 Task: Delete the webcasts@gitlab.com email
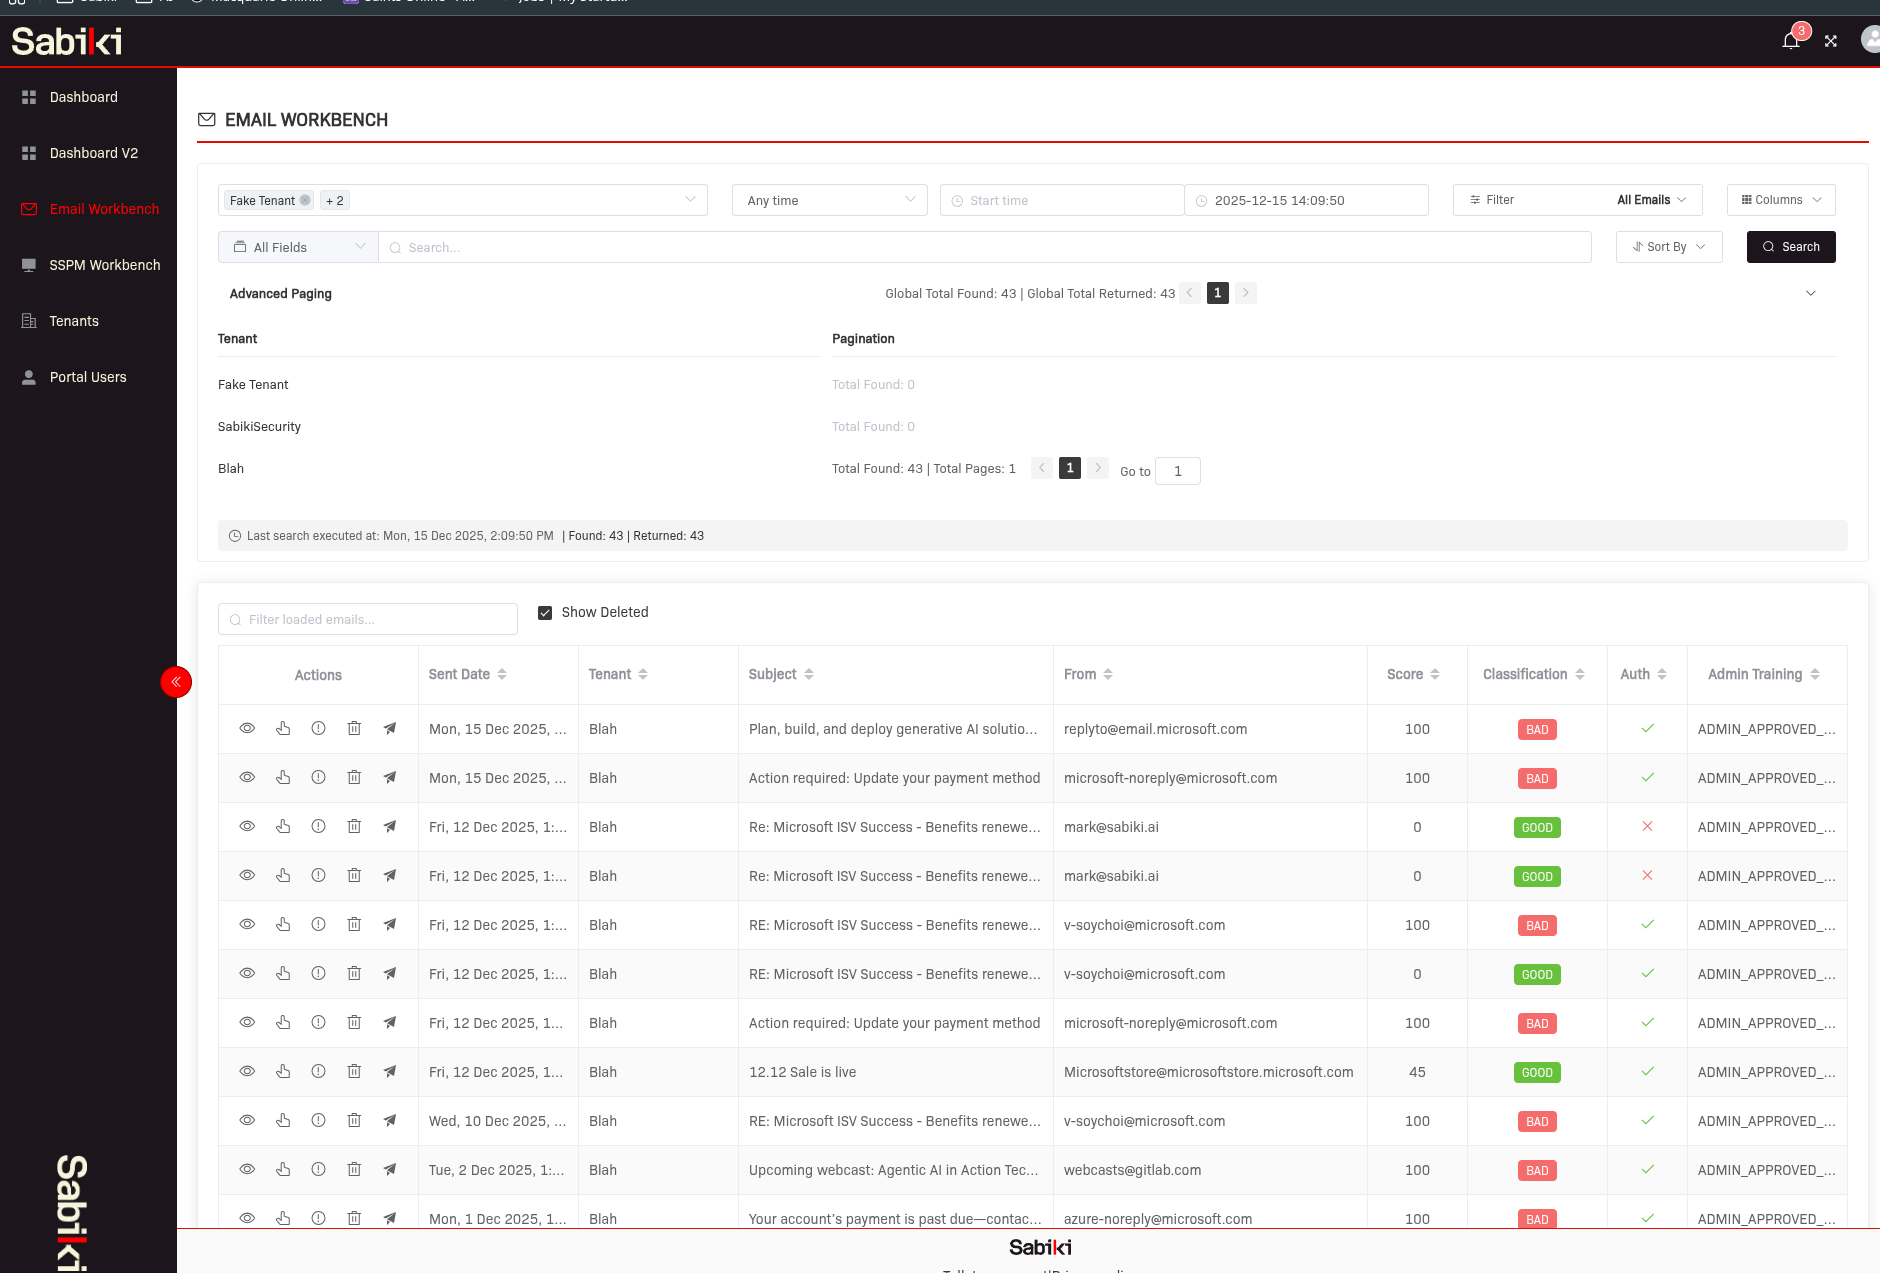354,1170
